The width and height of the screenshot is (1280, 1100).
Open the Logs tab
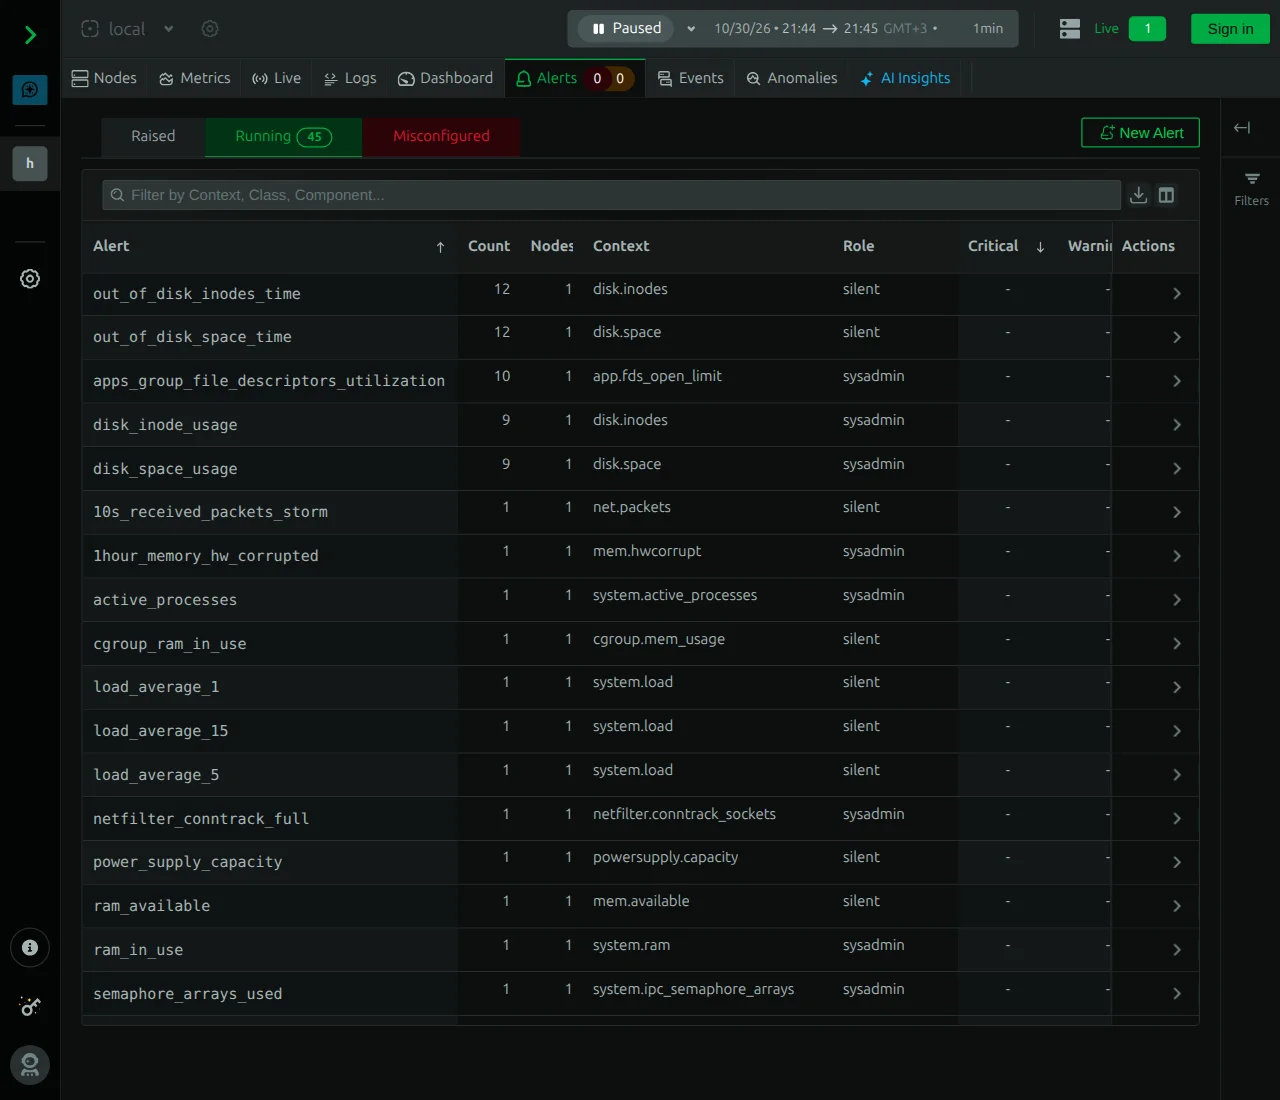[350, 78]
